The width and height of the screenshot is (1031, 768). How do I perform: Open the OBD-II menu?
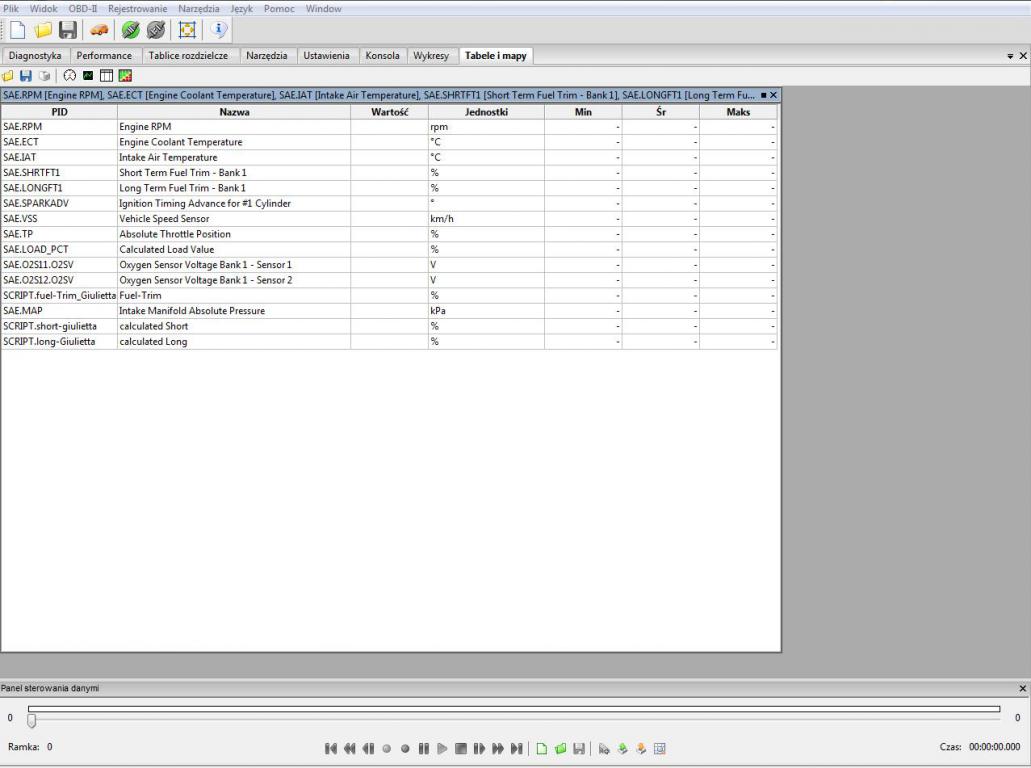83,9
